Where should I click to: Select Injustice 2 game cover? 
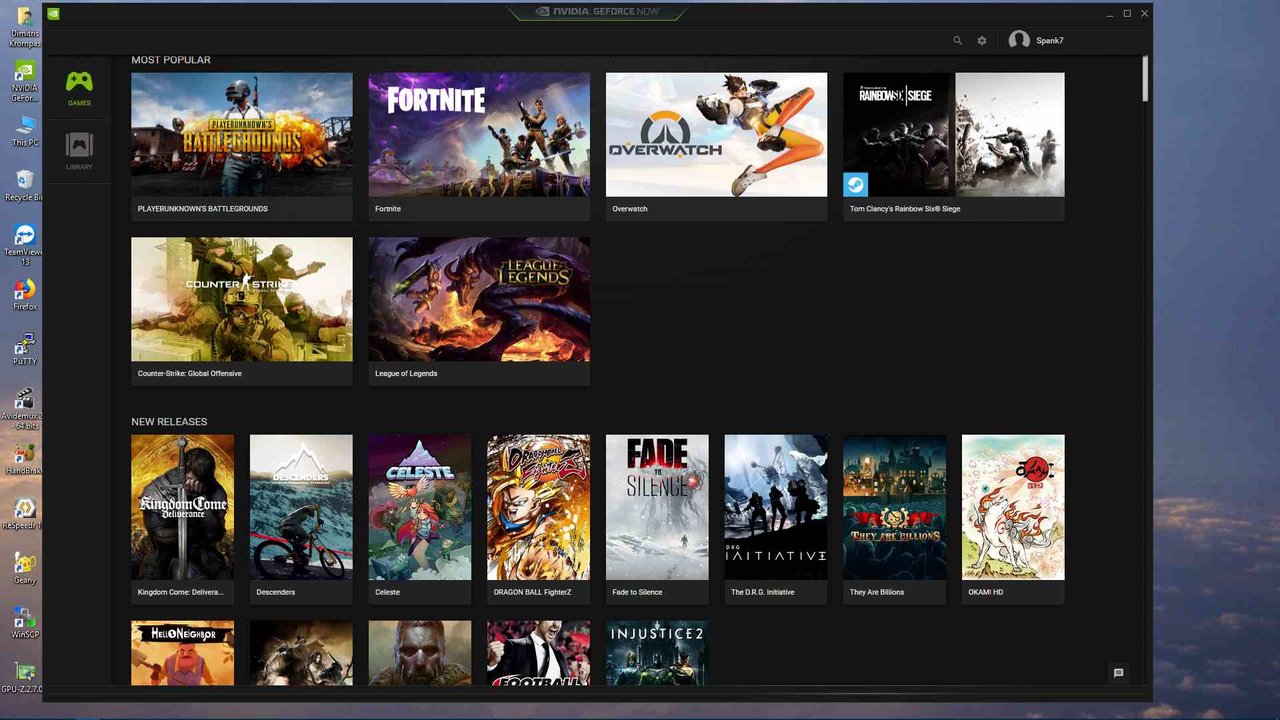pyautogui.click(x=657, y=653)
